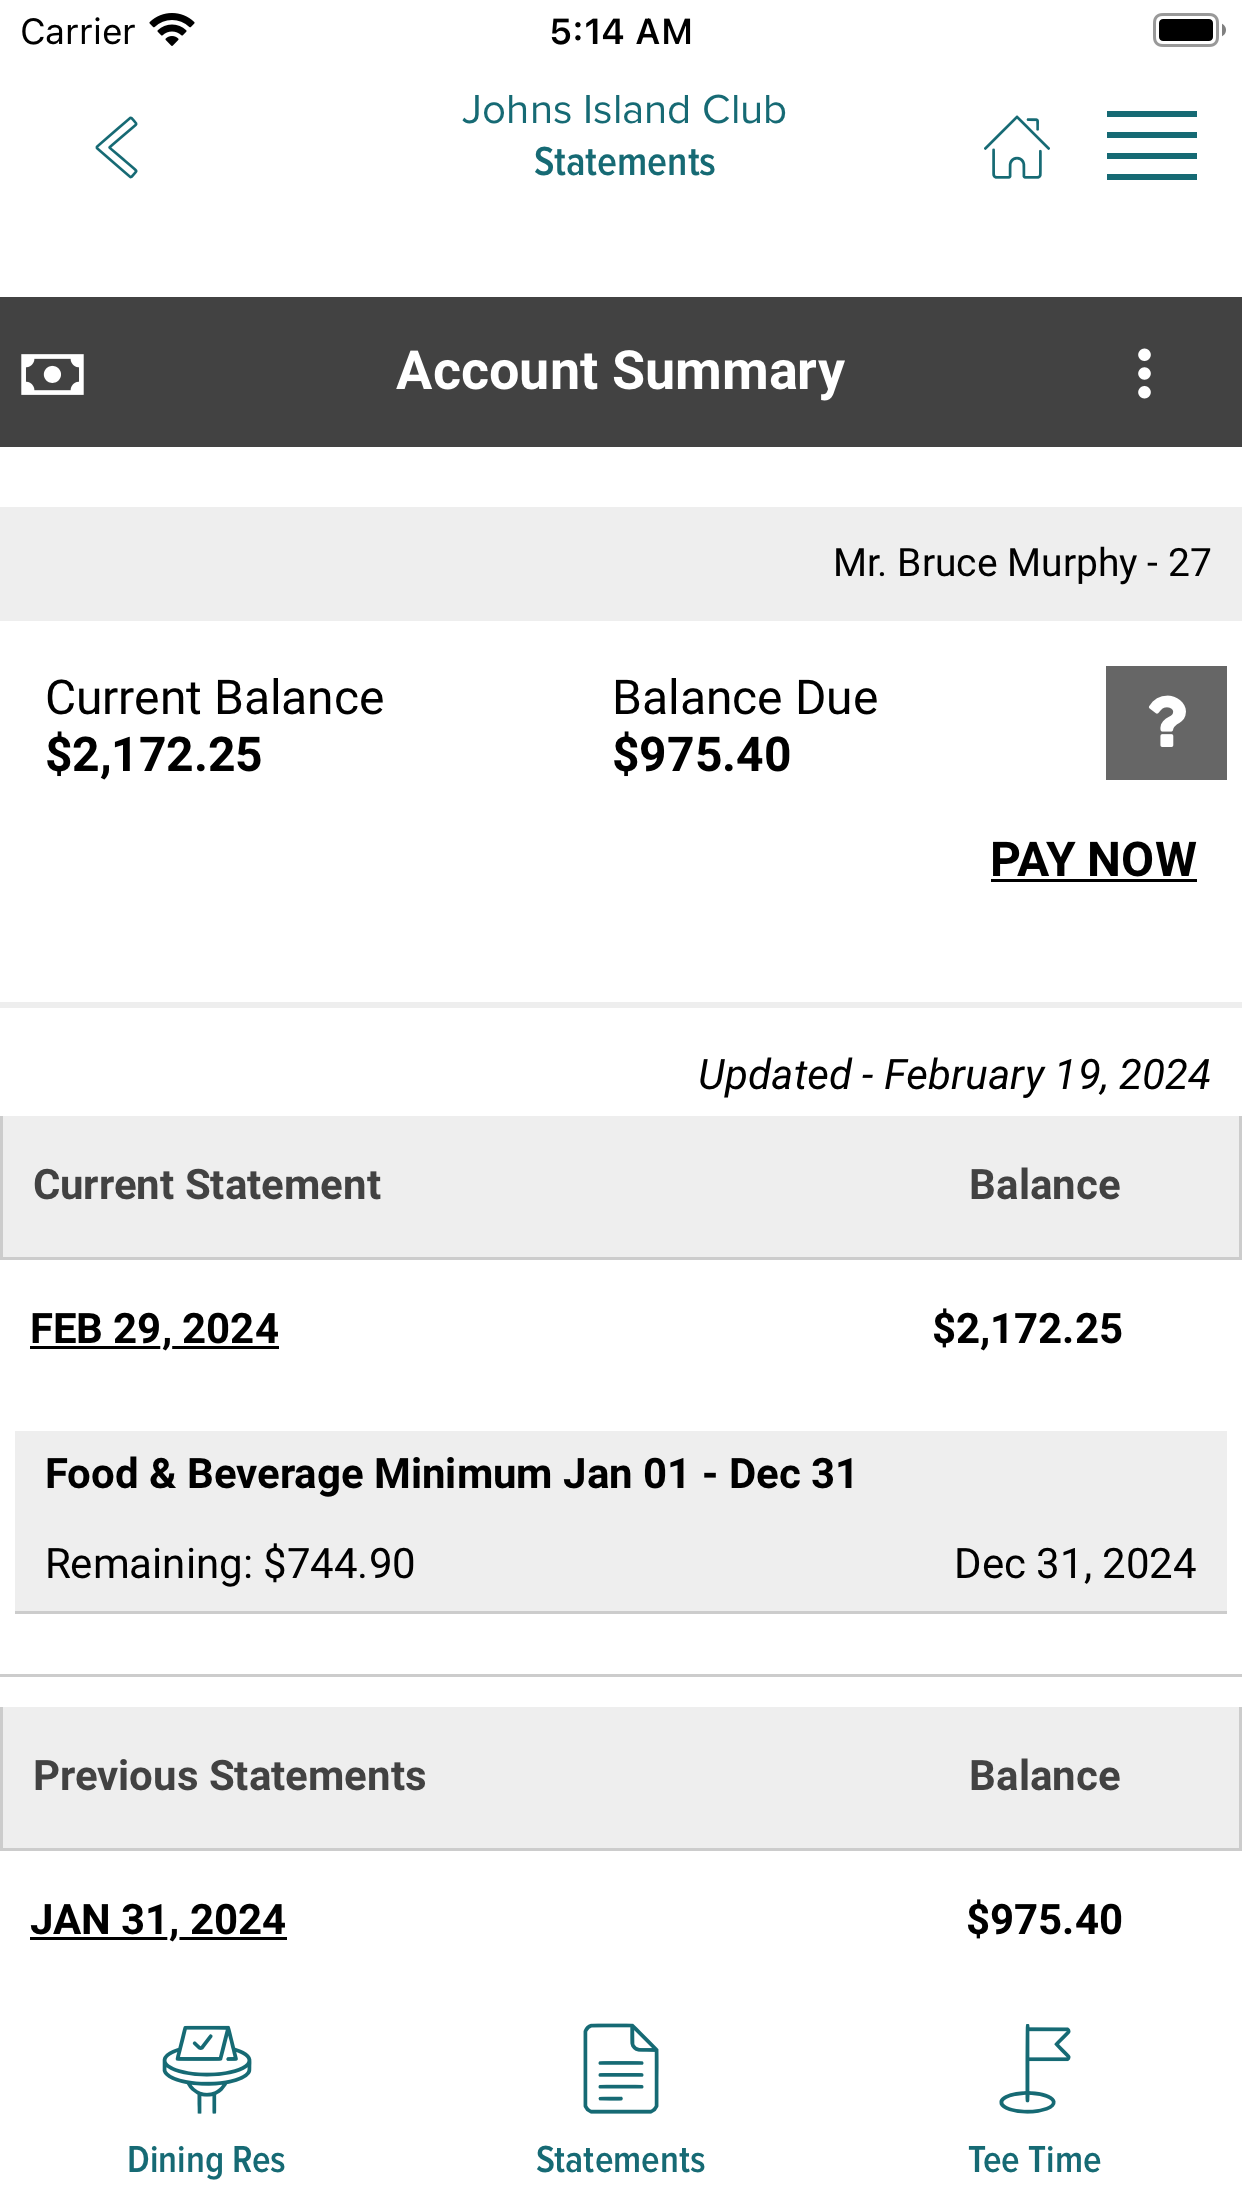Tap the Dining Res icon

coord(207,2069)
